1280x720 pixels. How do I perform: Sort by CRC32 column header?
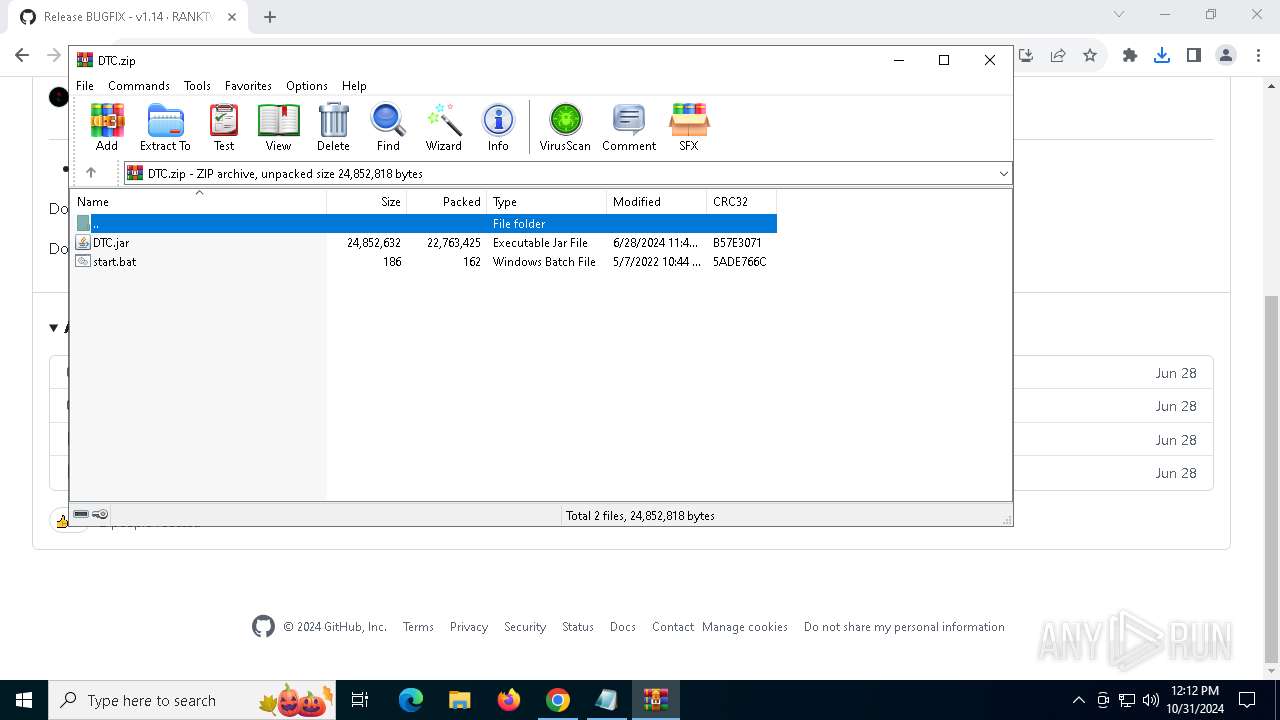pyautogui.click(x=742, y=201)
